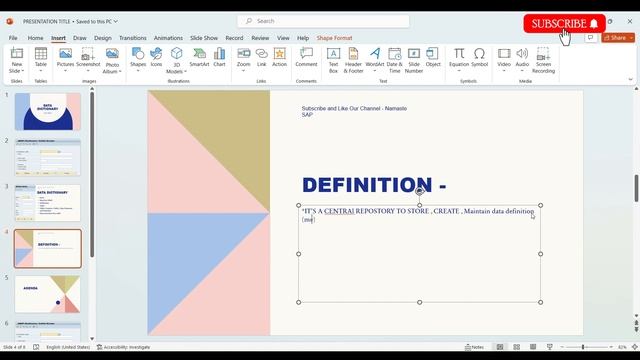Click the Slide 4 of 8 indicator
640x360 pixels.
[14, 347]
